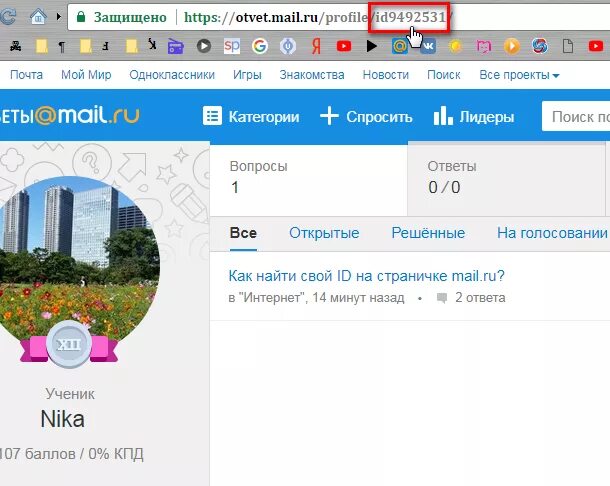
Task: Open the purple radio bookmark
Action: [x=175, y=46]
